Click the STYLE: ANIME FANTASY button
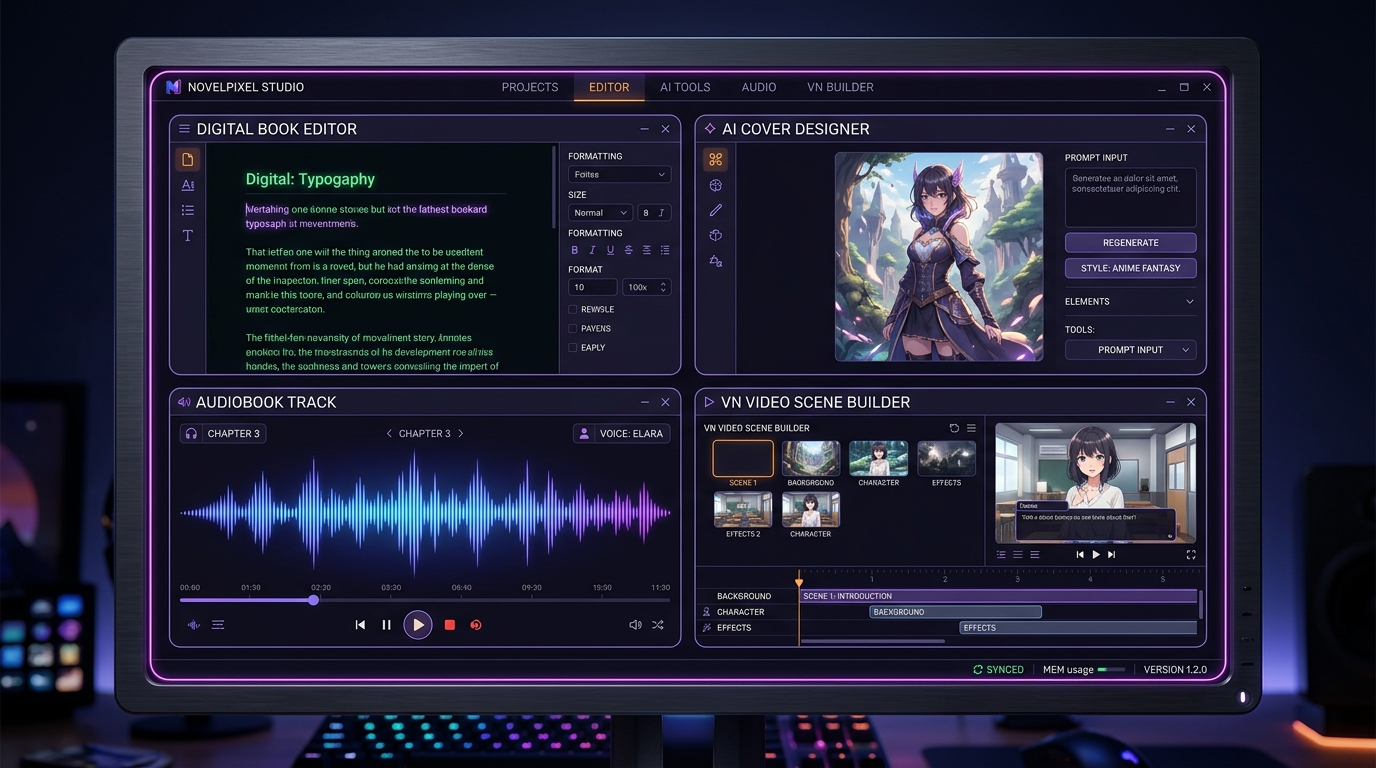The image size is (1376, 768). click(x=1130, y=268)
